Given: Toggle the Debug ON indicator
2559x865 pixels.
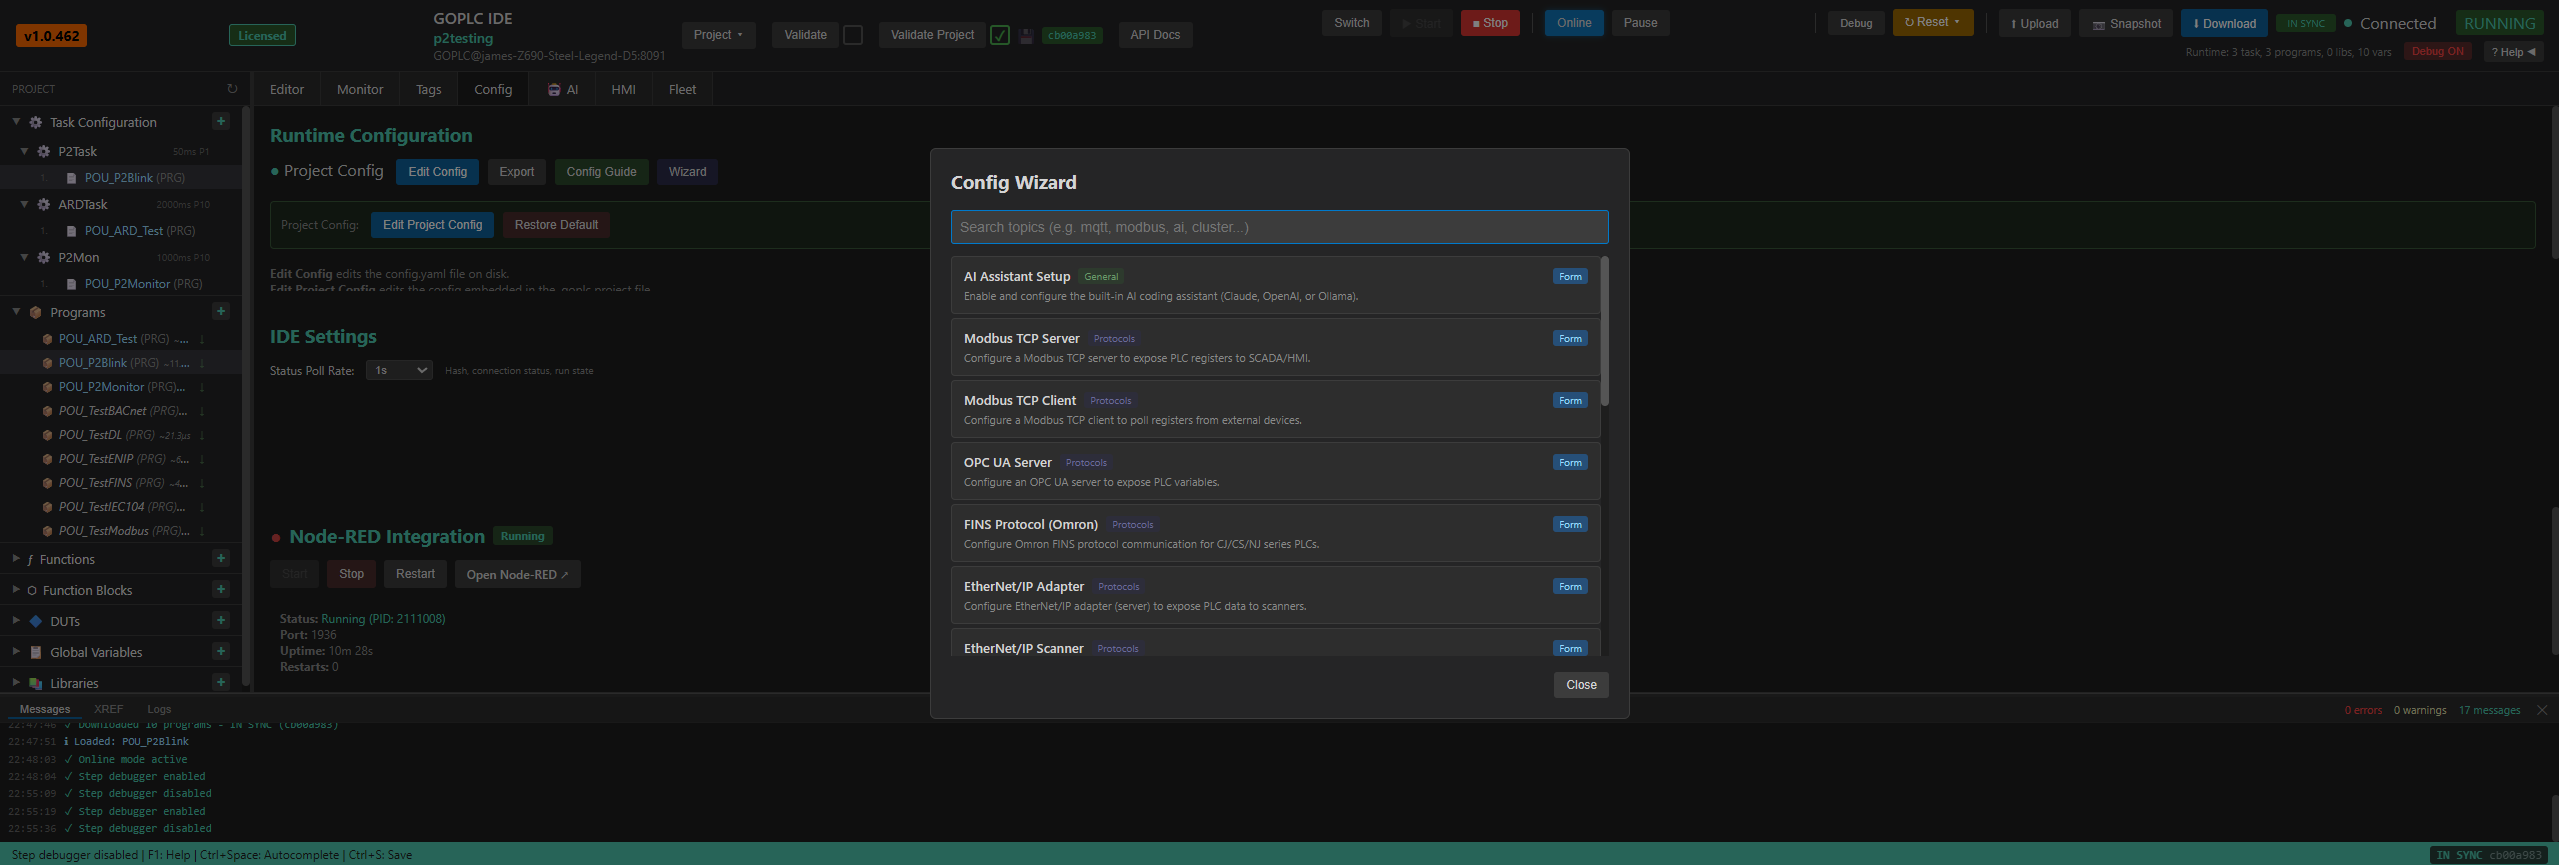Looking at the screenshot, I should [x=2437, y=51].
